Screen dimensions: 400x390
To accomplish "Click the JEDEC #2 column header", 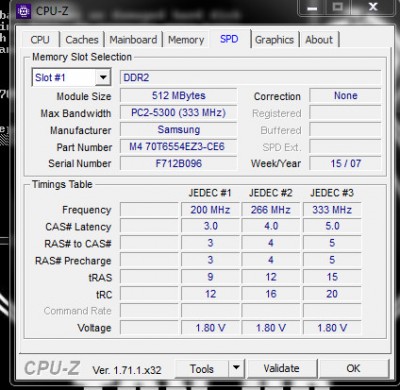I will tap(271, 193).
